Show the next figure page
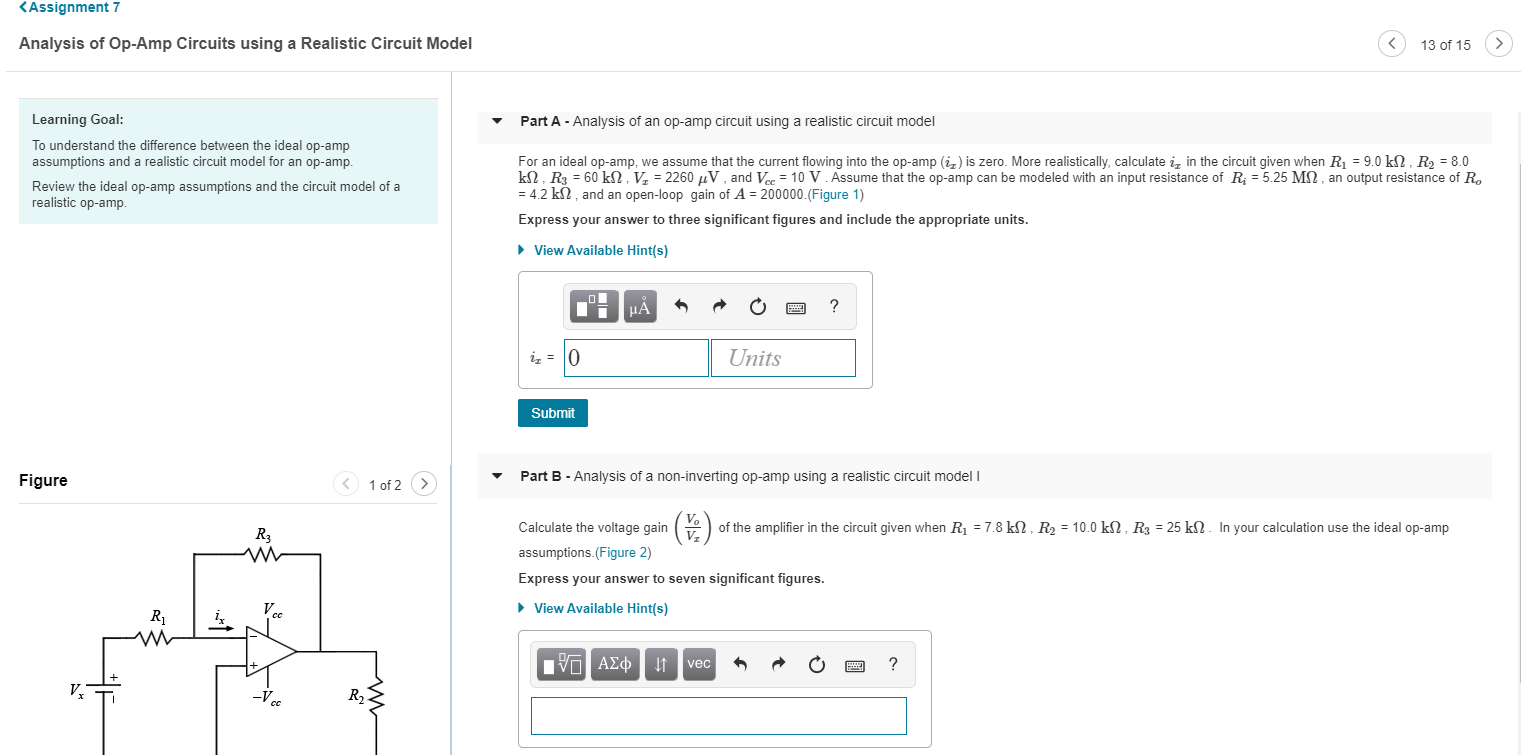 point(424,483)
